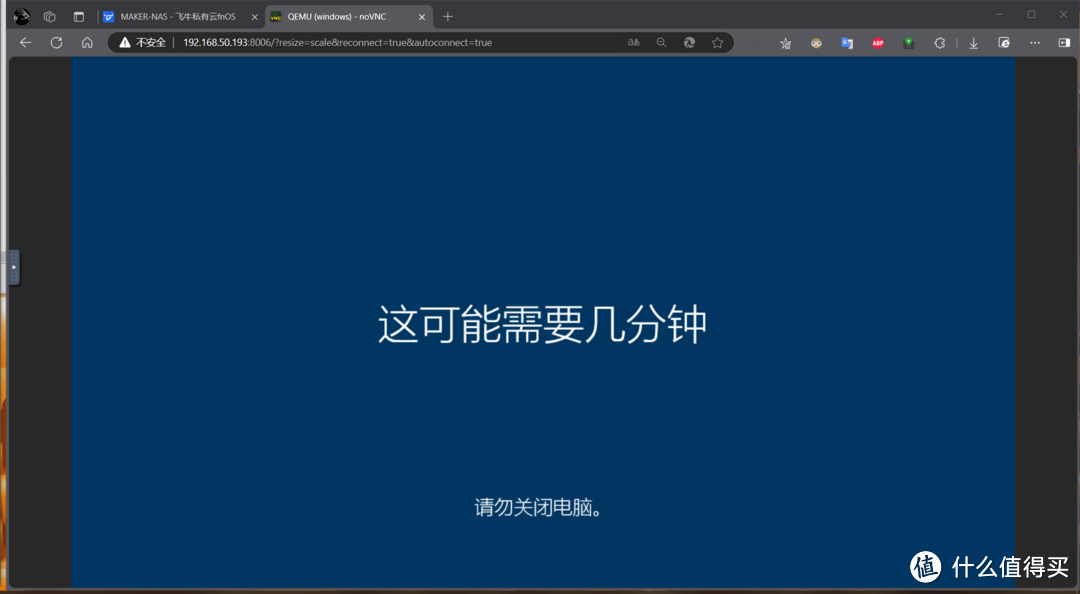Click the translate page icon

[x=634, y=42]
